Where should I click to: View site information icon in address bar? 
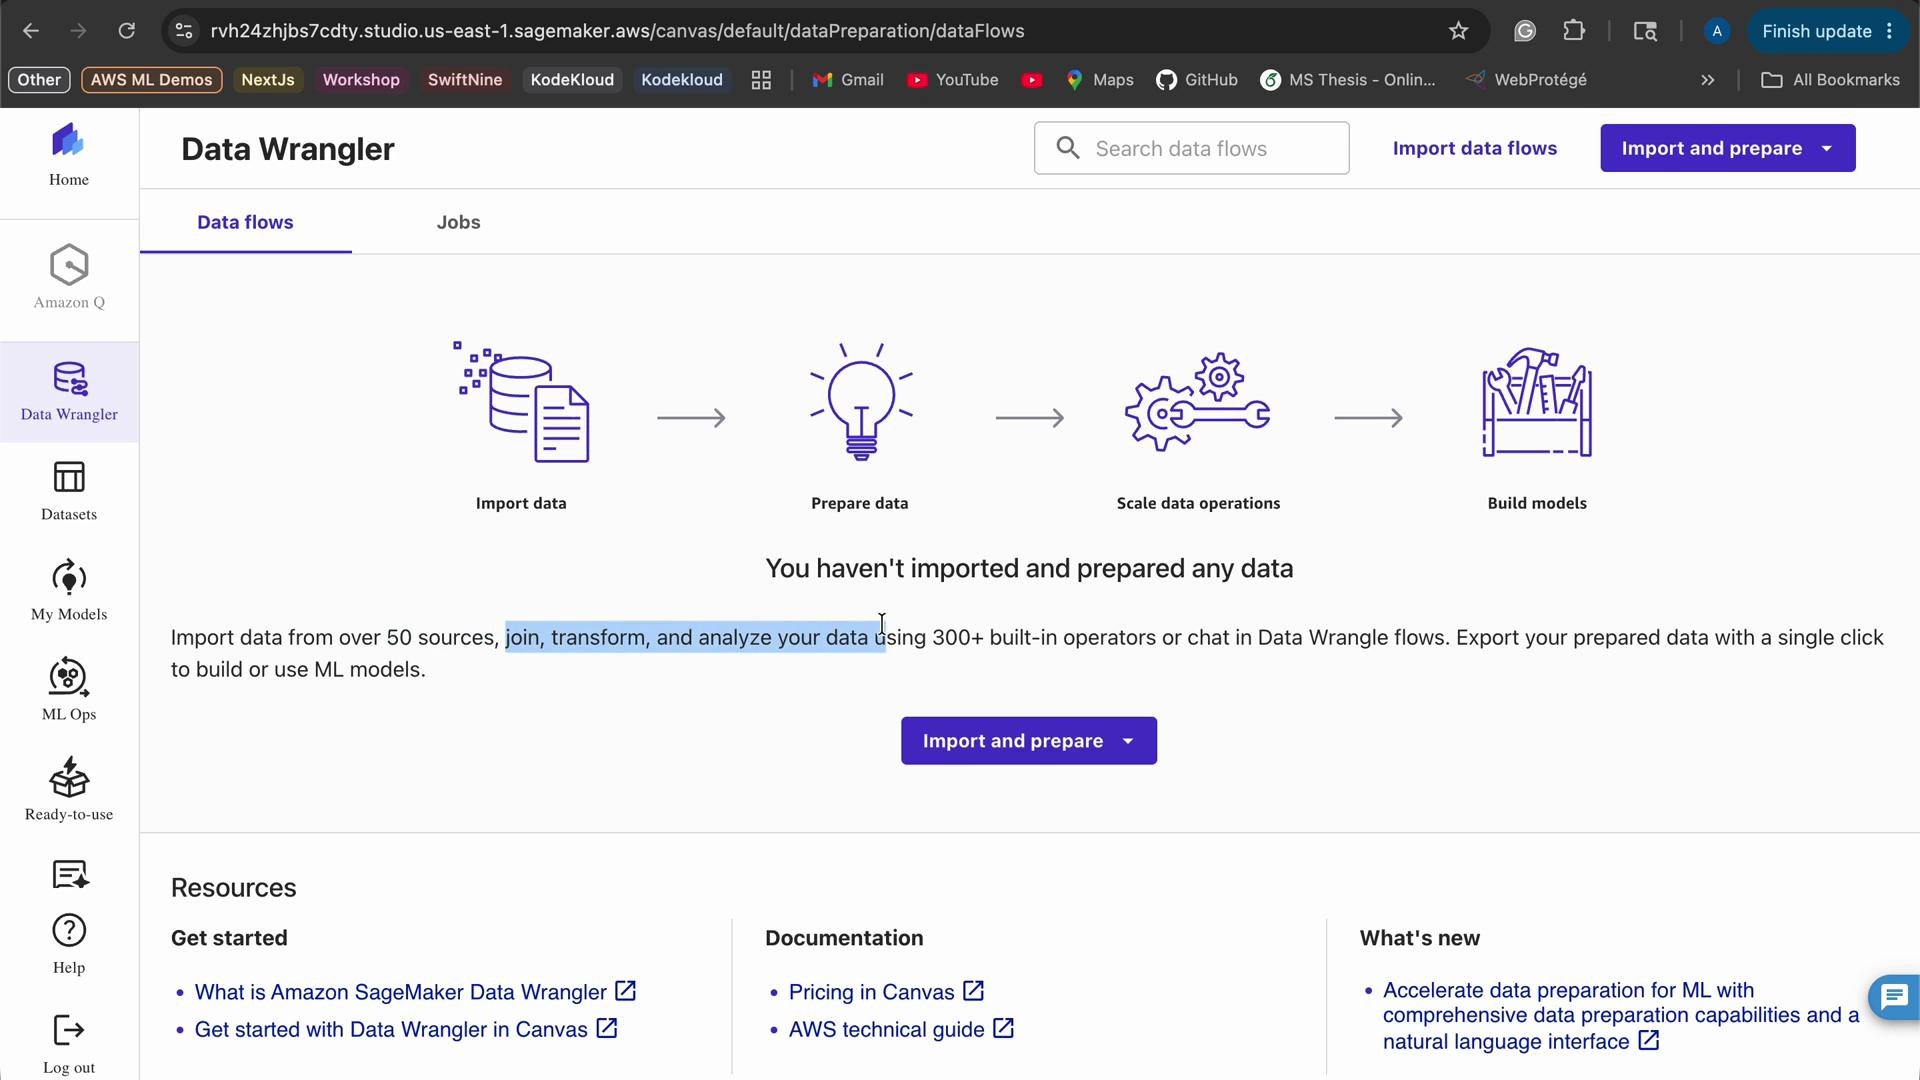(x=183, y=31)
